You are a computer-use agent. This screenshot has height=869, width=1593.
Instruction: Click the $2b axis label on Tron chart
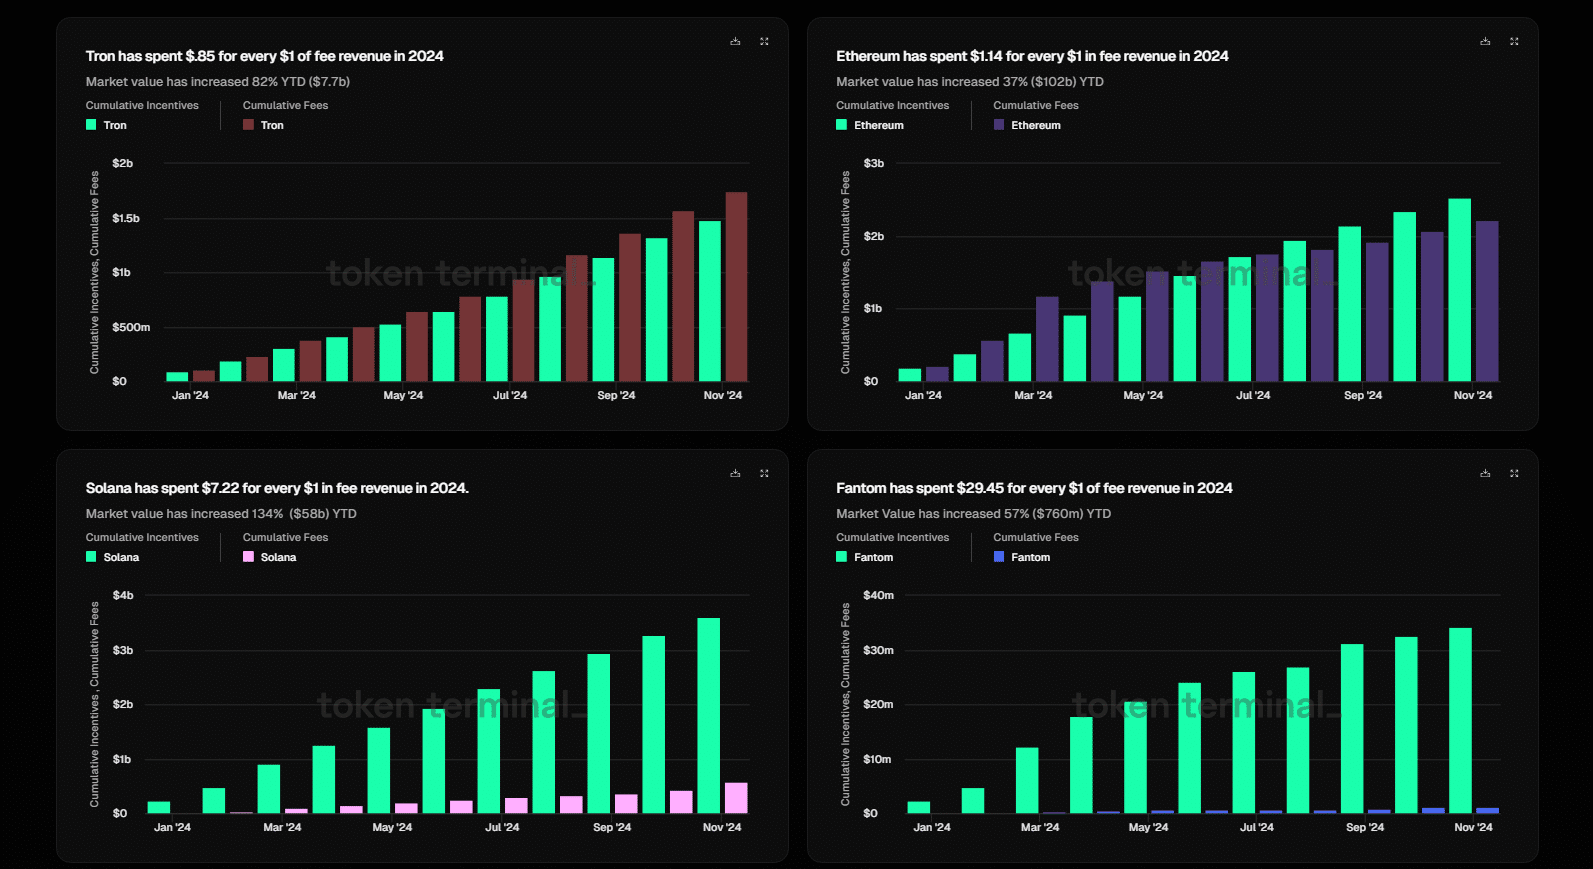(x=122, y=163)
